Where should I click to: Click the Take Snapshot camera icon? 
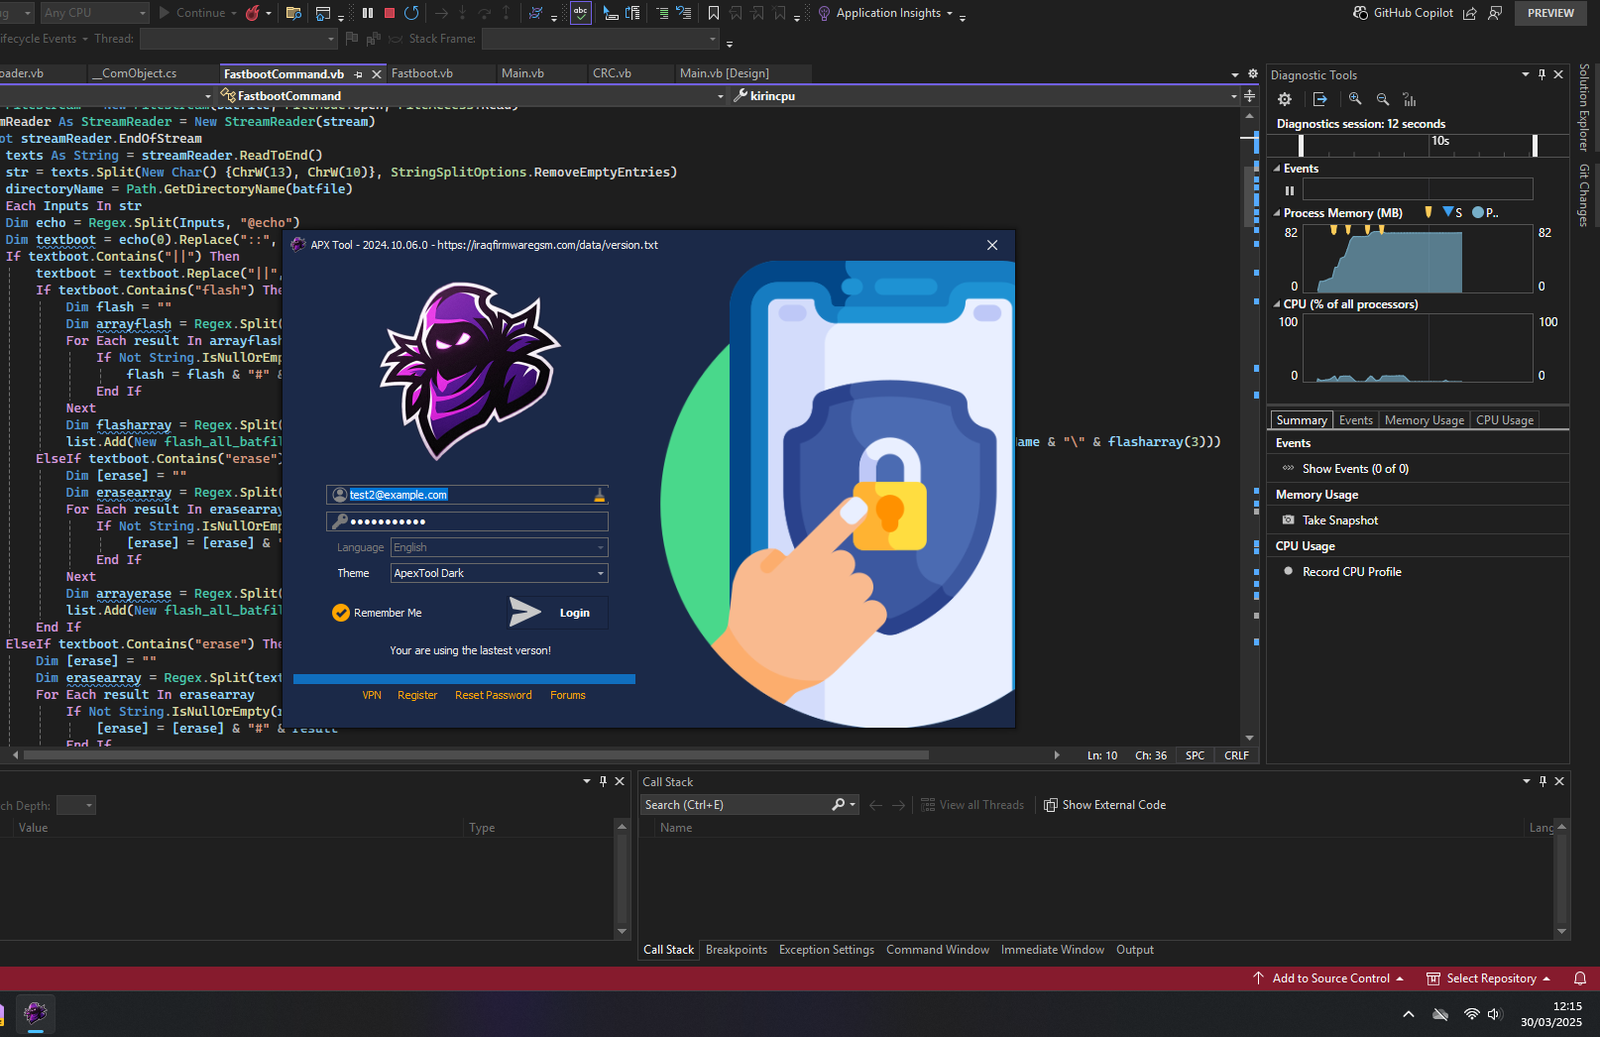(x=1288, y=520)
